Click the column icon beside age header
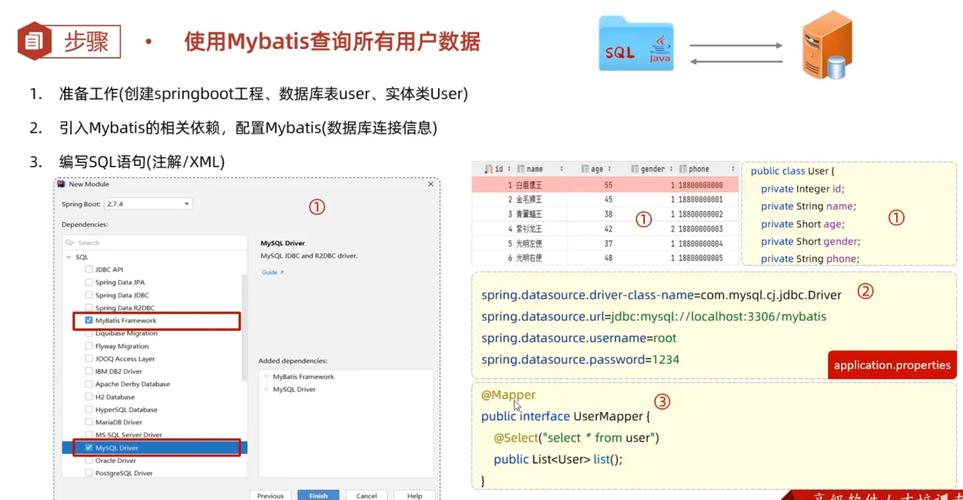963x500 pixels. (x=585, y=168)
